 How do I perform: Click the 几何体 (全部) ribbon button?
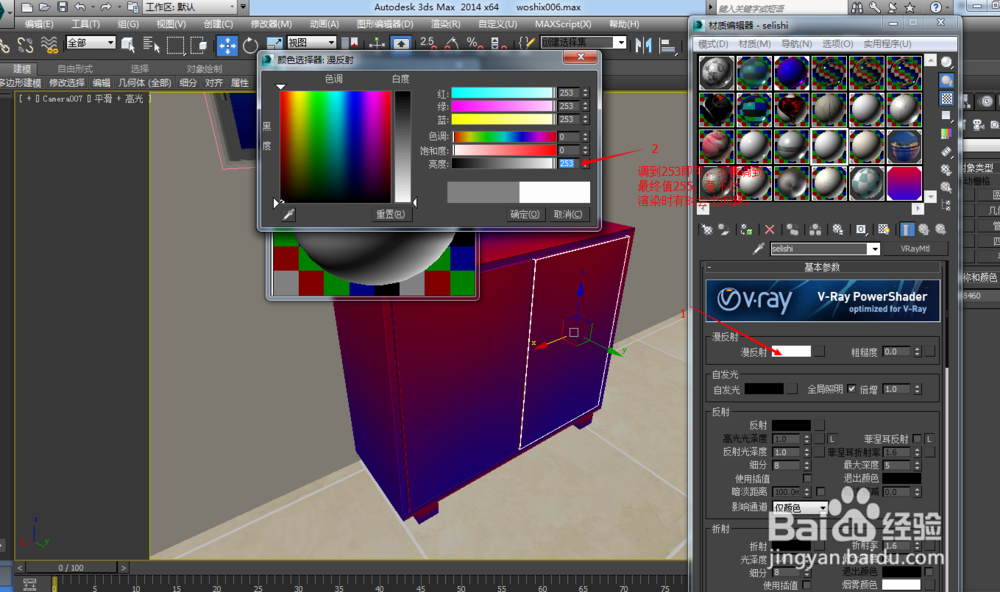(x=145, y=83)
